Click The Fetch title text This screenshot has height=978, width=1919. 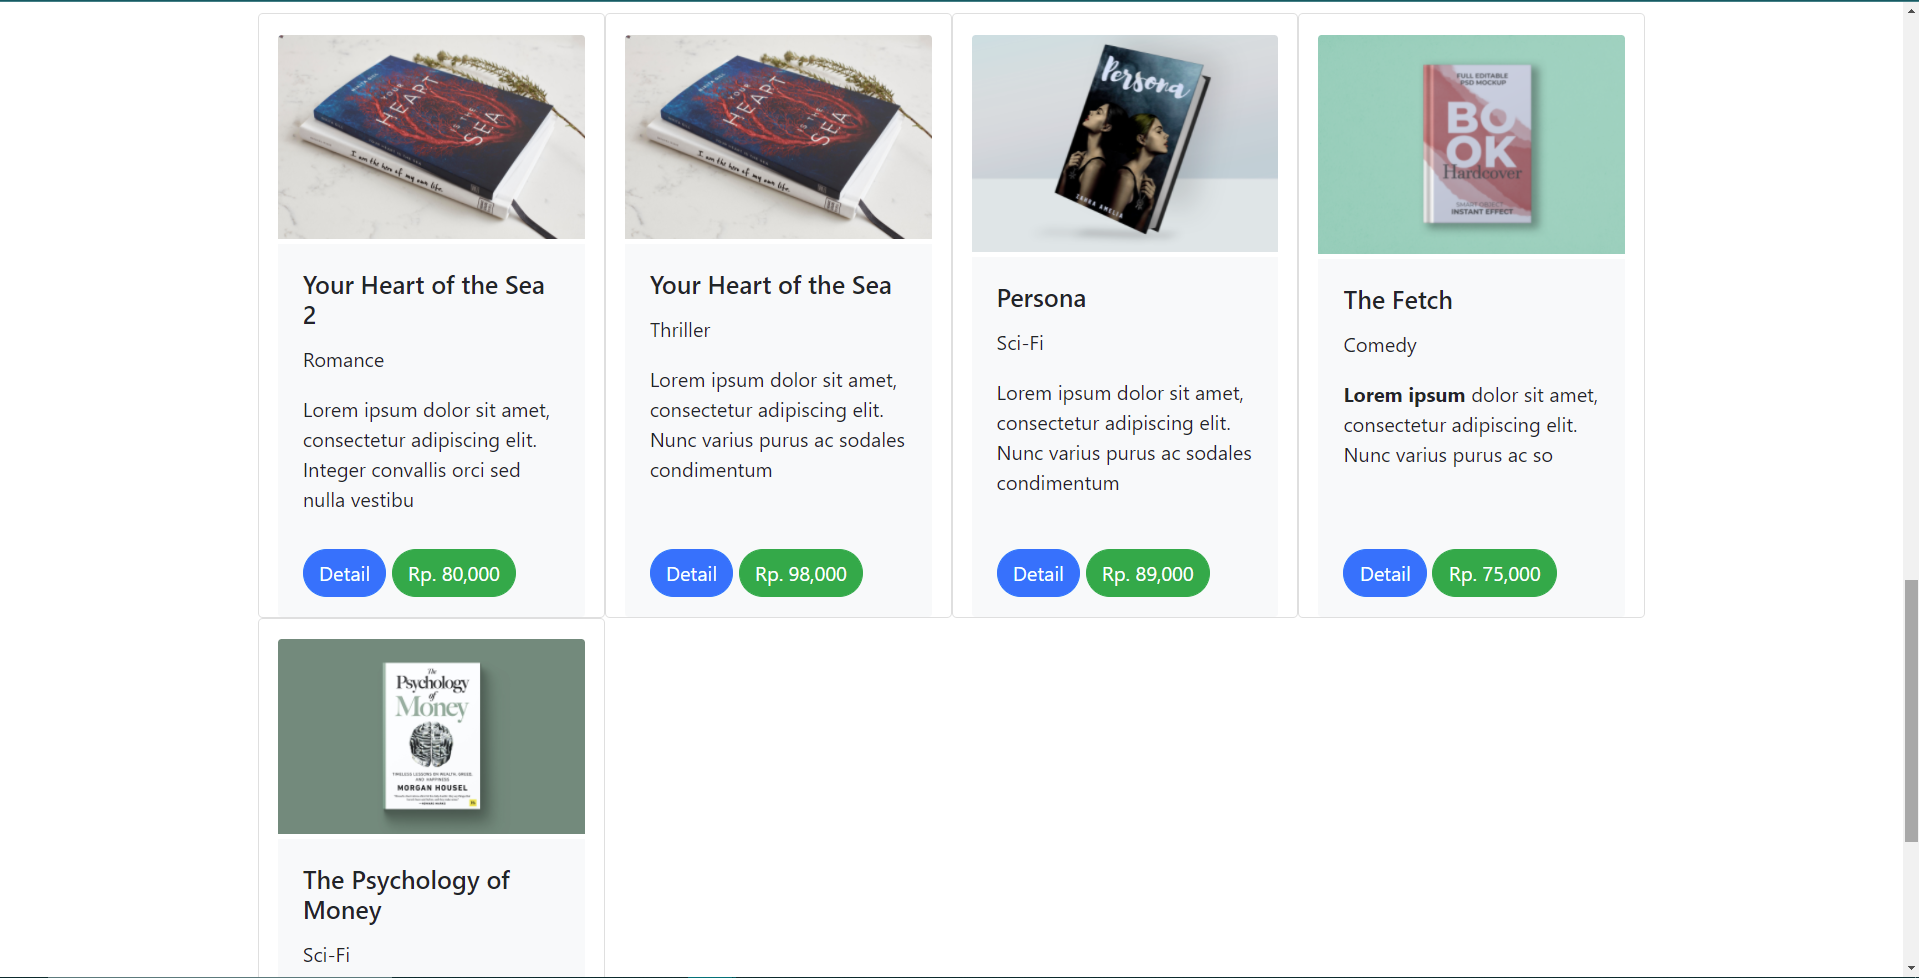point(1397,301)
